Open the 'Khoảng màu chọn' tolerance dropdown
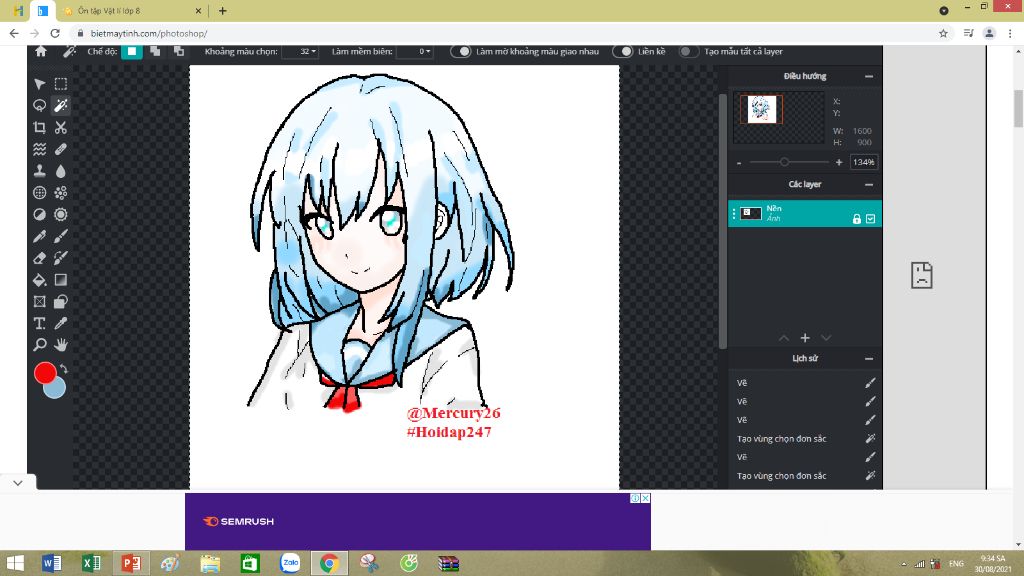Image resolution: width=1024 pixels, height=576 pixels. [x=300, y=52]
